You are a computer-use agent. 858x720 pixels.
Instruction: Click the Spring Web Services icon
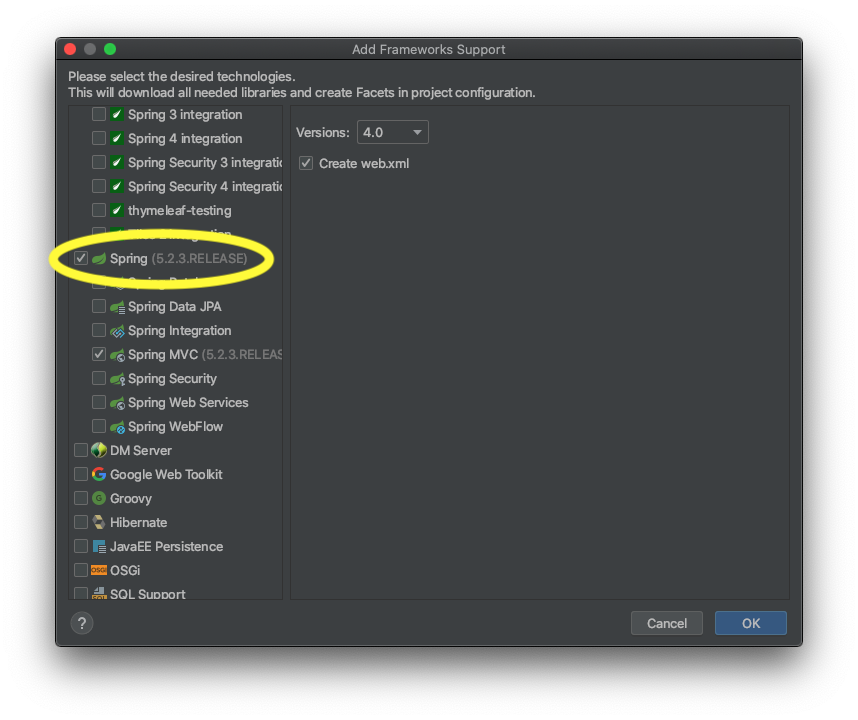coord(117,403)
